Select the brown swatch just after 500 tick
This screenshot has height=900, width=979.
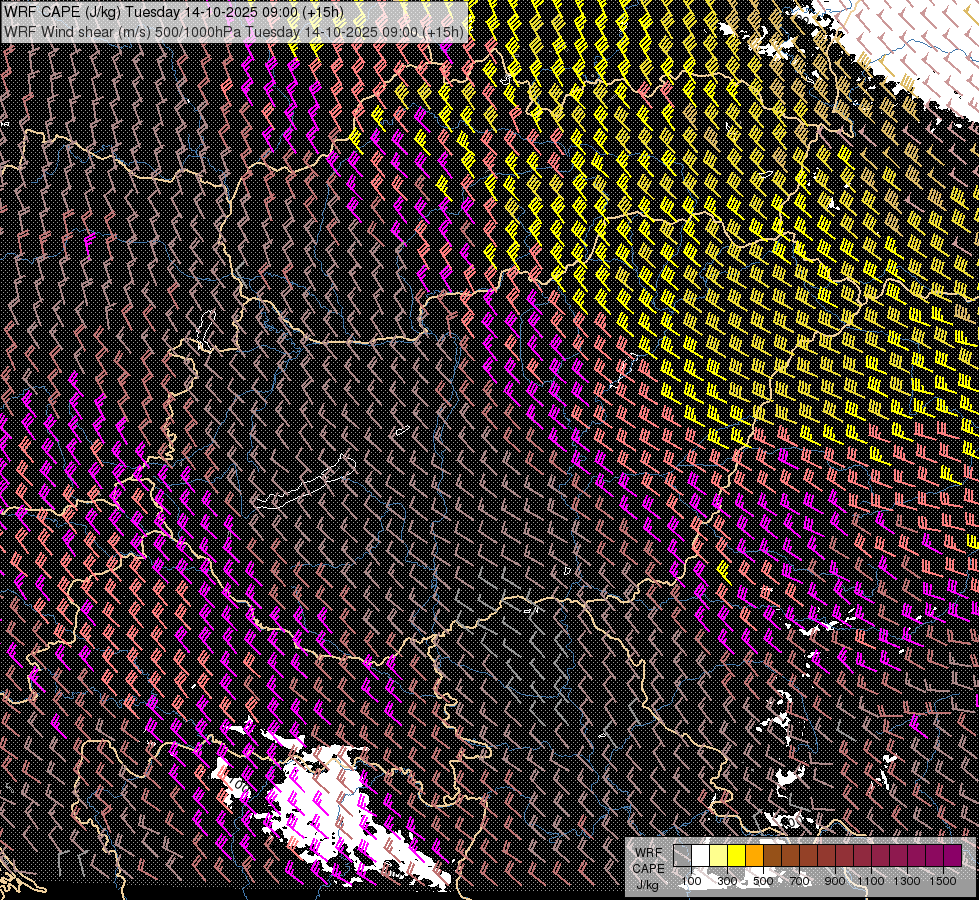(772, 855)
